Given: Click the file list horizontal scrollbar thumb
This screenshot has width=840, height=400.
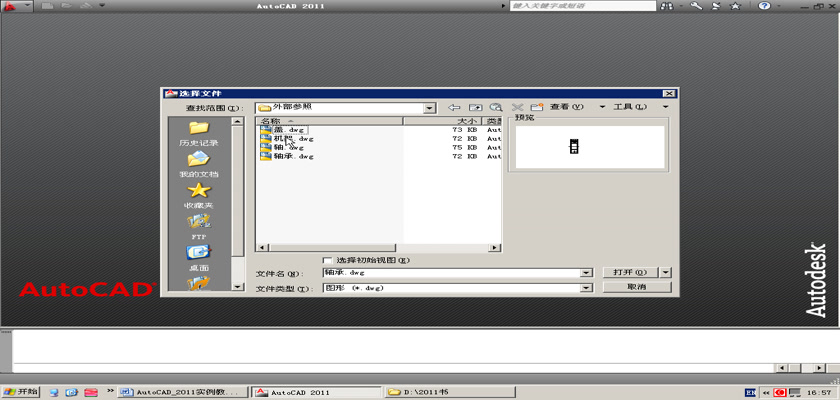Looking at the screenshot, I should pos(332,248).
